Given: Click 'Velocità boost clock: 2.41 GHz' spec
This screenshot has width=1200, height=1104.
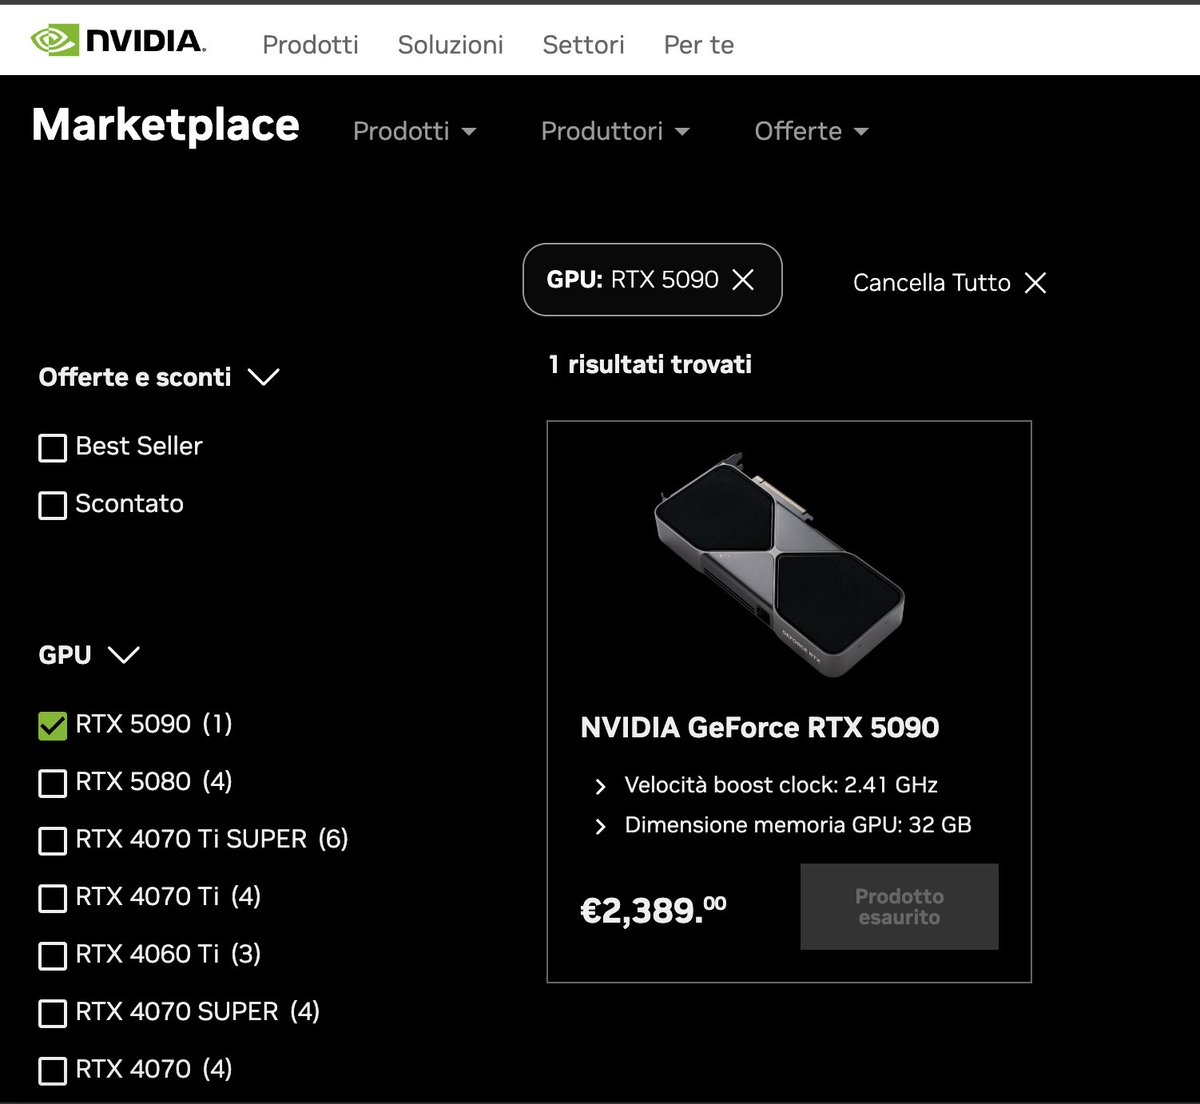Looking at the screenshot, I should pyautogui.click(x=781, y=785).
